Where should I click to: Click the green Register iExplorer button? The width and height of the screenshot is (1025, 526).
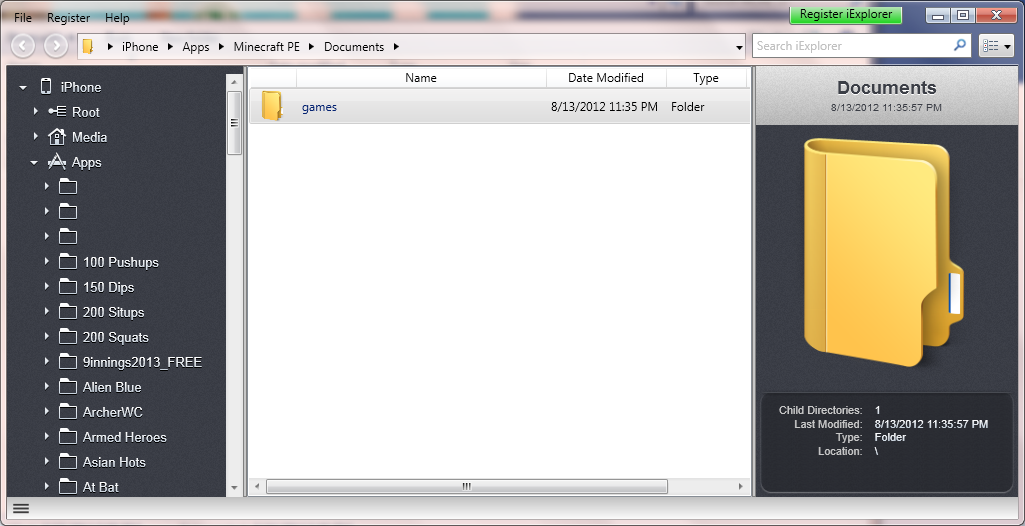(x=845, y=14)
